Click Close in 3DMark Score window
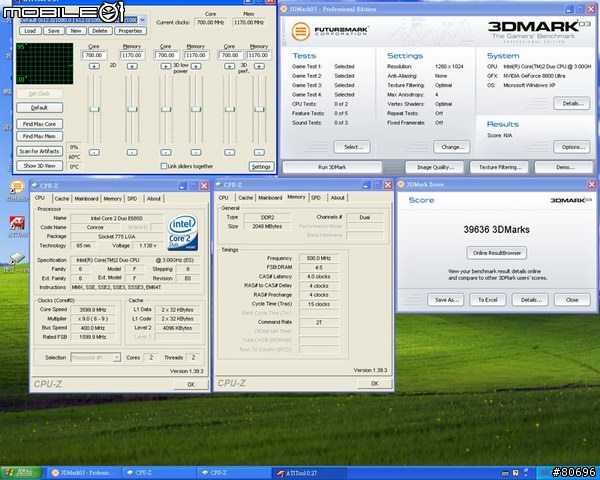Screen dimensions: 600x480 pyautogui.click(x=572, y=300)
